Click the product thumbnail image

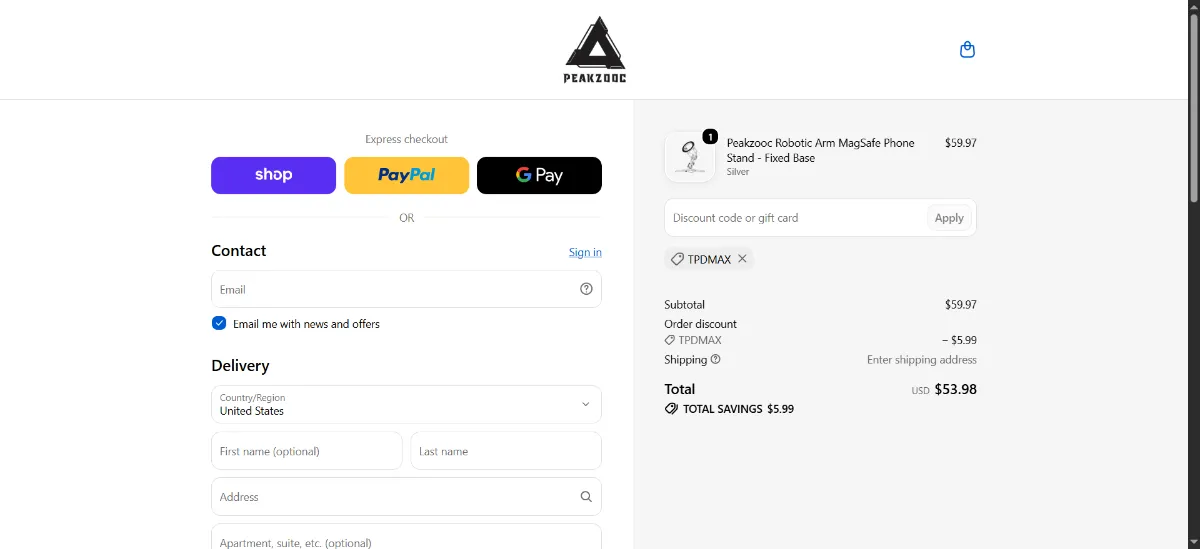coord(690,157)
